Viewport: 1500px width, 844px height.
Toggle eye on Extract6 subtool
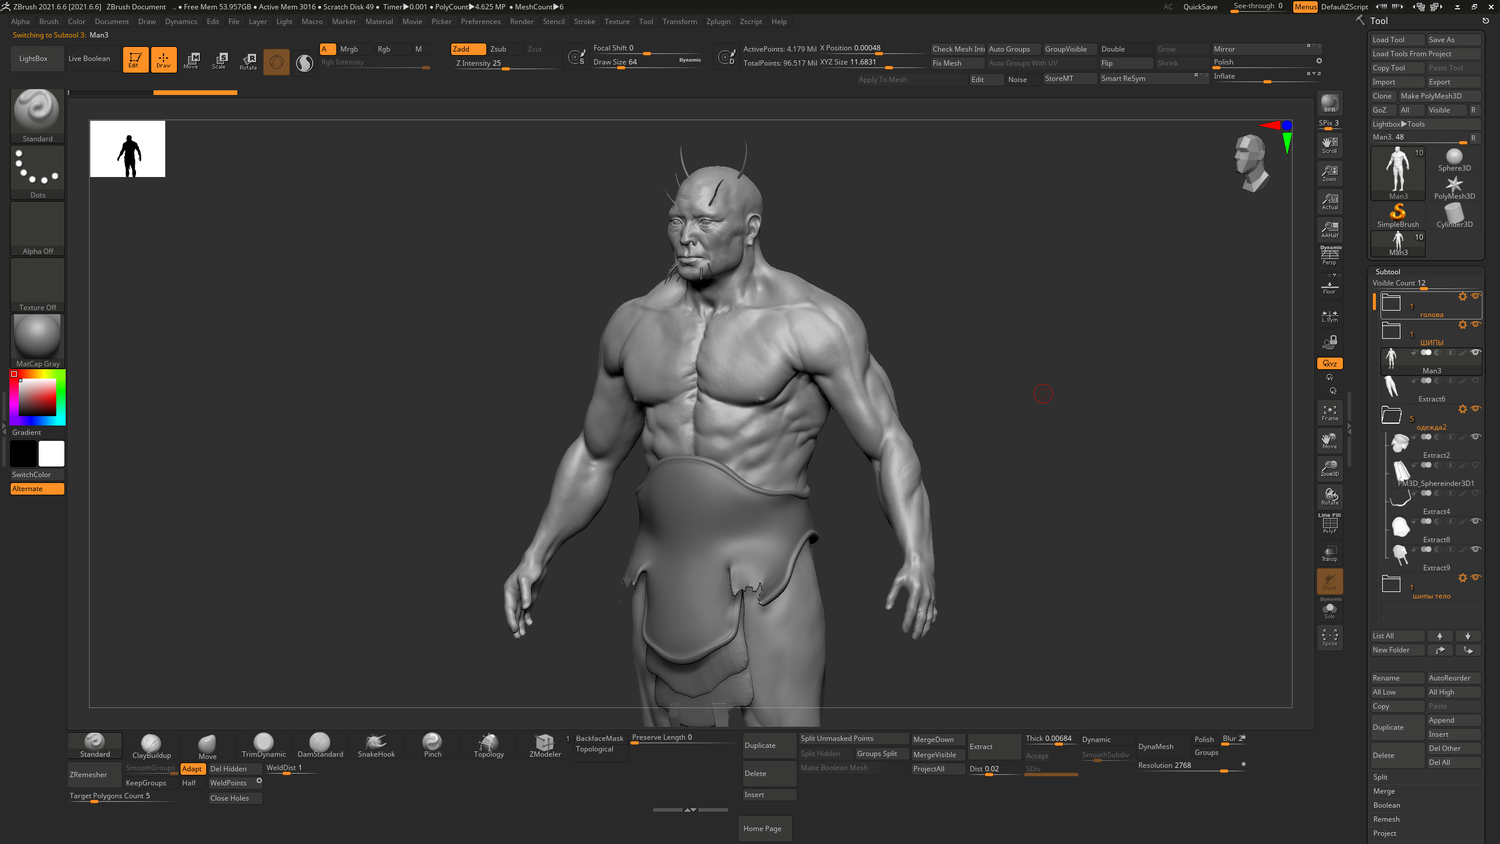(x=1475, y=380)
